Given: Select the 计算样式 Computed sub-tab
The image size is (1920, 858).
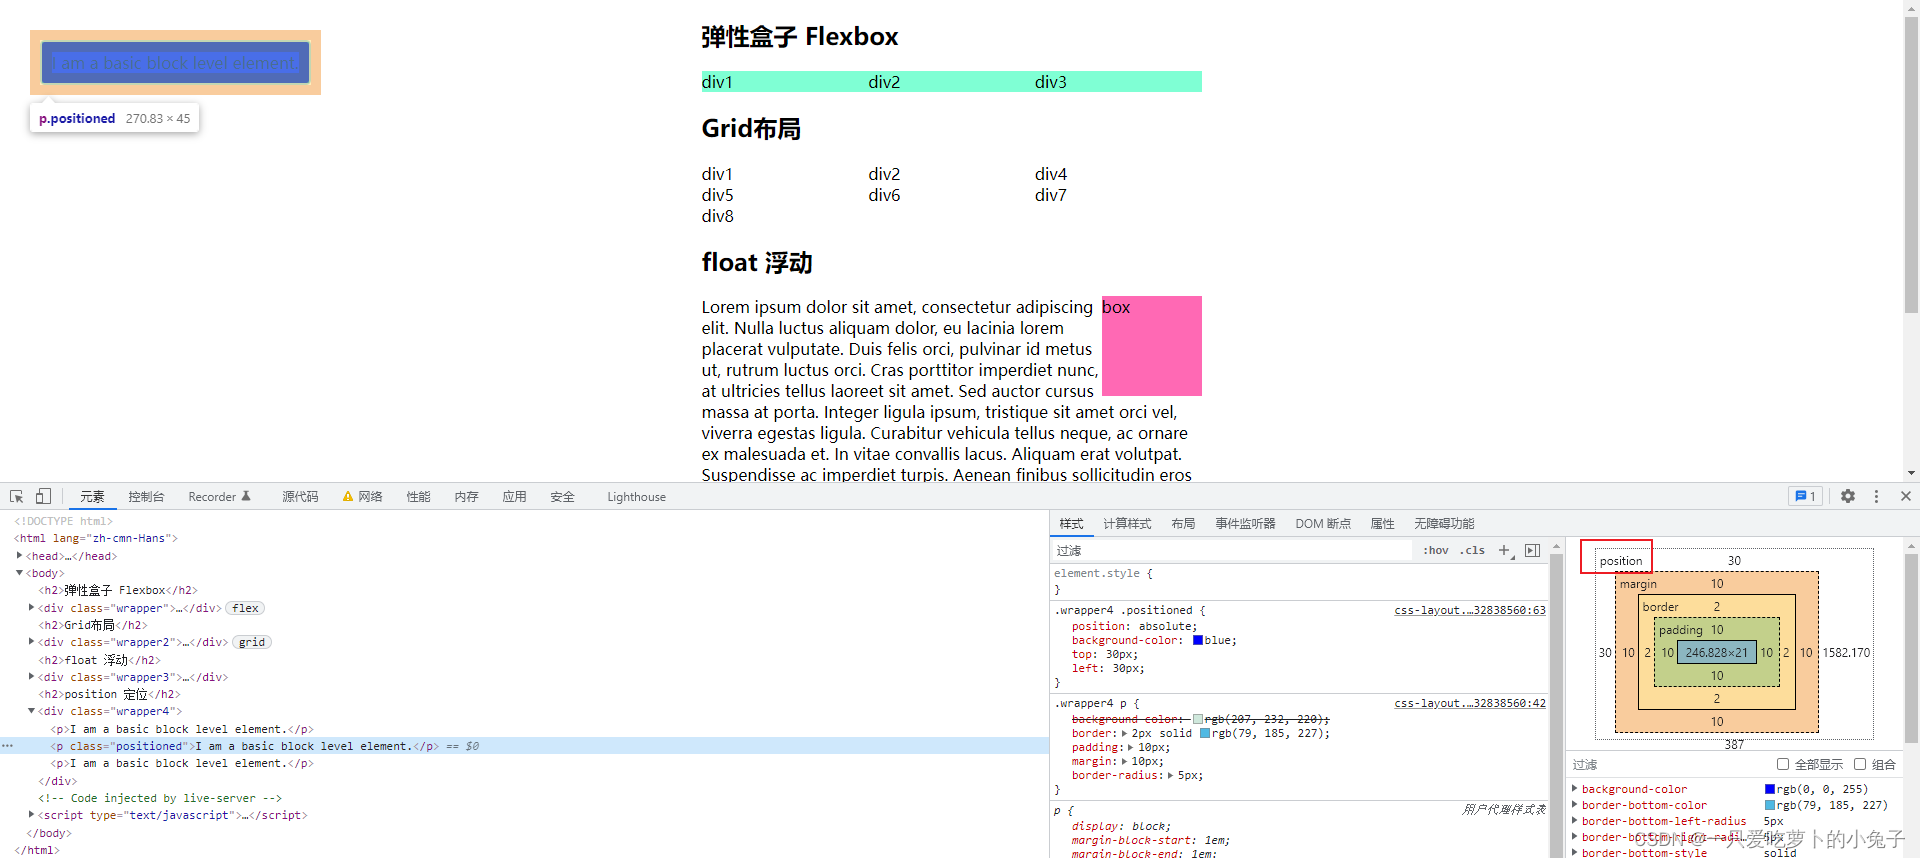Looking at the screenshot, I should pyautogui.click(x=1127, y=523).
